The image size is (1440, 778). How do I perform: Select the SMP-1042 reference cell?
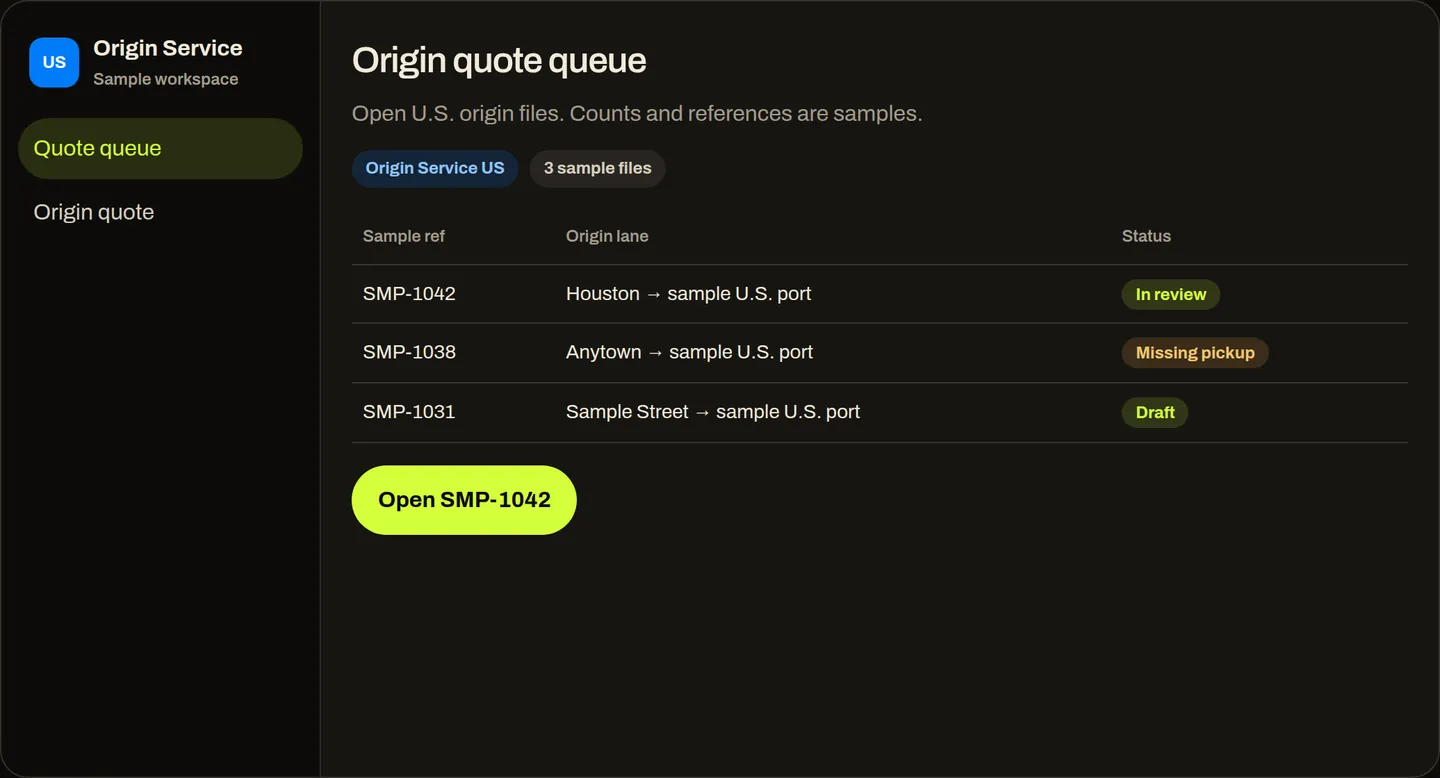[409, 294]
